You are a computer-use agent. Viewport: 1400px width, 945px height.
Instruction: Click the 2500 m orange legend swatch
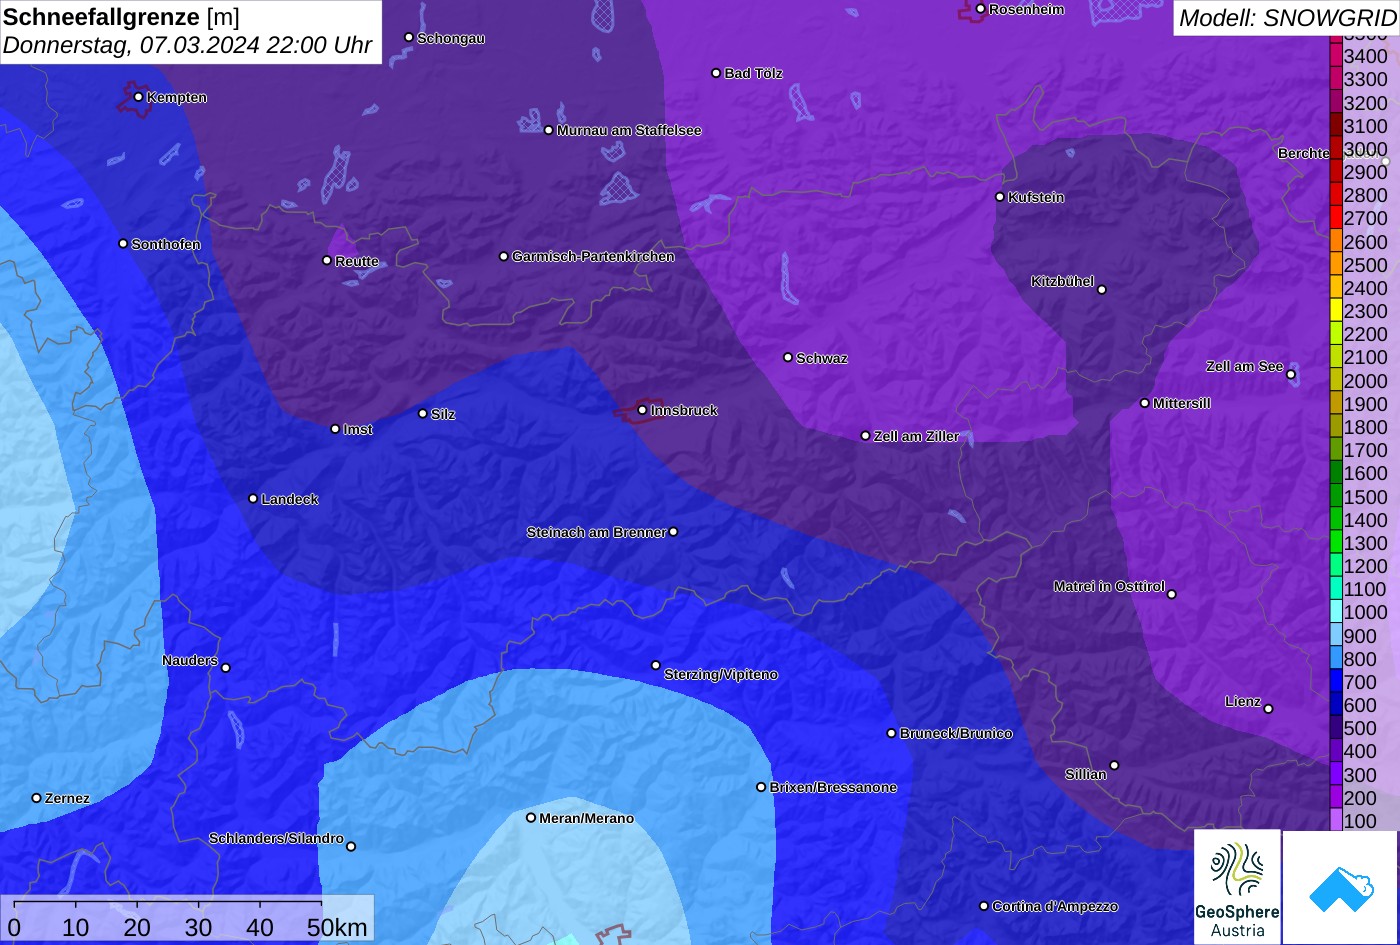pyautogui.click(x=1335, y=265)
